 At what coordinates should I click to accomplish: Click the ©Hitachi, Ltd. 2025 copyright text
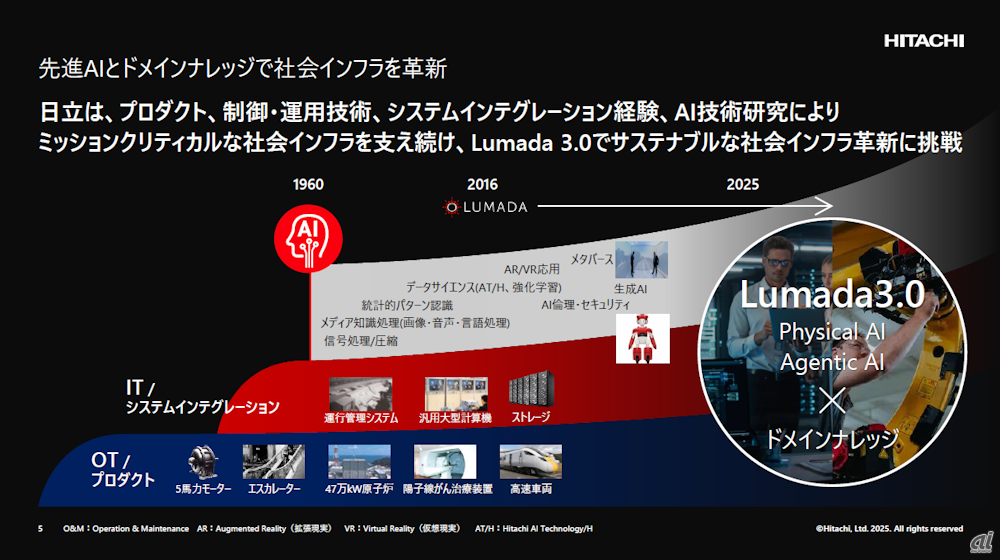coord(889,529)
